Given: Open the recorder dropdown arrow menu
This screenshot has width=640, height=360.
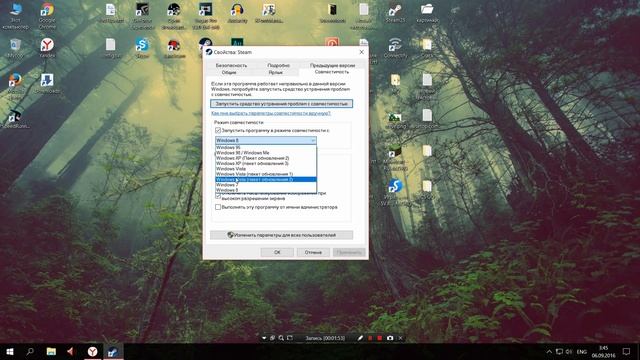Looking at the screenshot, I should [x=264, y=338].
